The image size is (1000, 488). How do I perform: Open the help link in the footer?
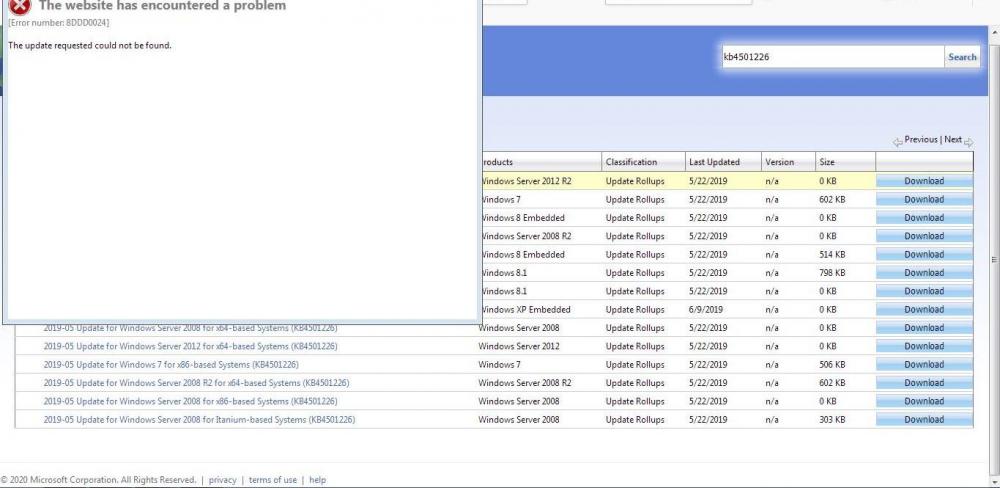[317, 480]
